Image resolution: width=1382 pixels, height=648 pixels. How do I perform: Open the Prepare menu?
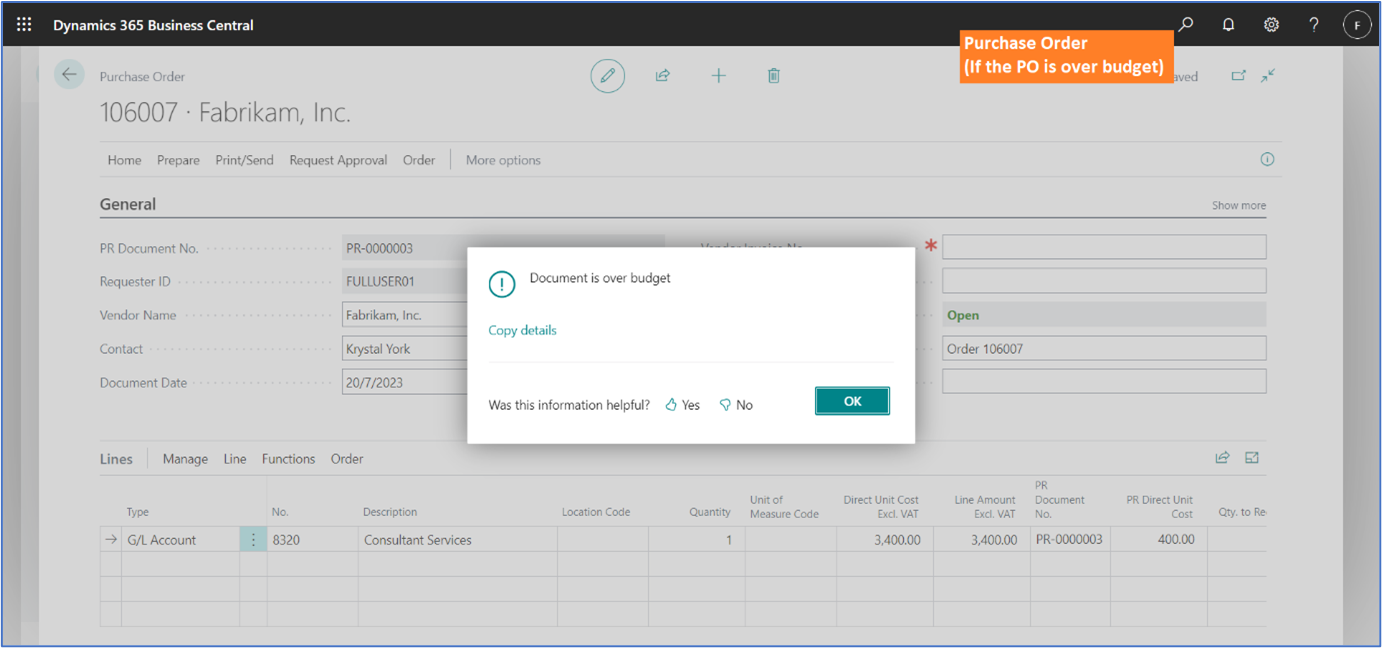tap(178, 160)
